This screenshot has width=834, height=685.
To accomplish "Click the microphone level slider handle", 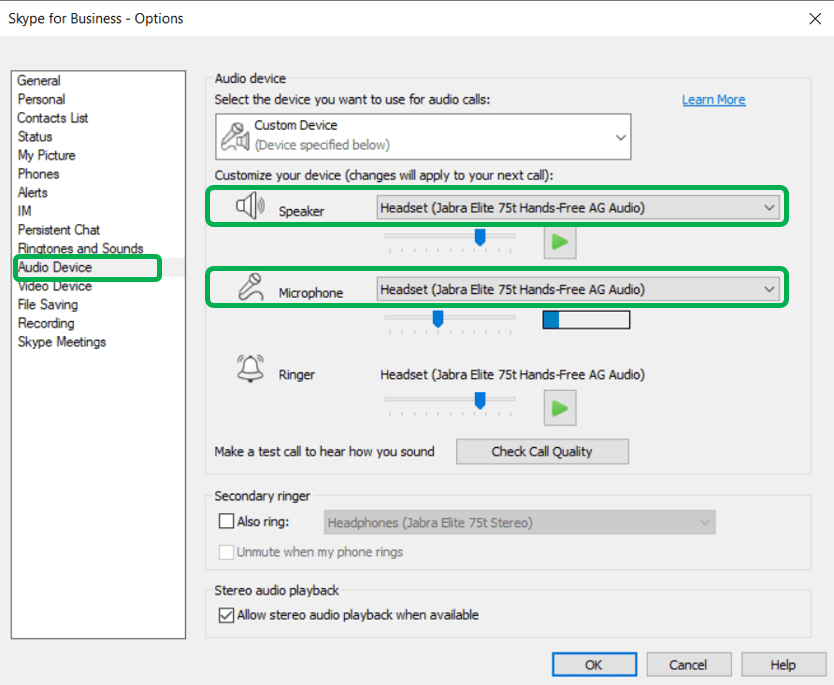I will [437, 318].
